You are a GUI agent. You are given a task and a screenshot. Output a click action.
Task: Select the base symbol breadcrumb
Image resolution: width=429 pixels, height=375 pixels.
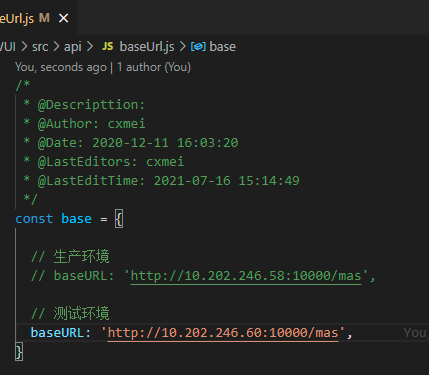click(x=222, y=47)
